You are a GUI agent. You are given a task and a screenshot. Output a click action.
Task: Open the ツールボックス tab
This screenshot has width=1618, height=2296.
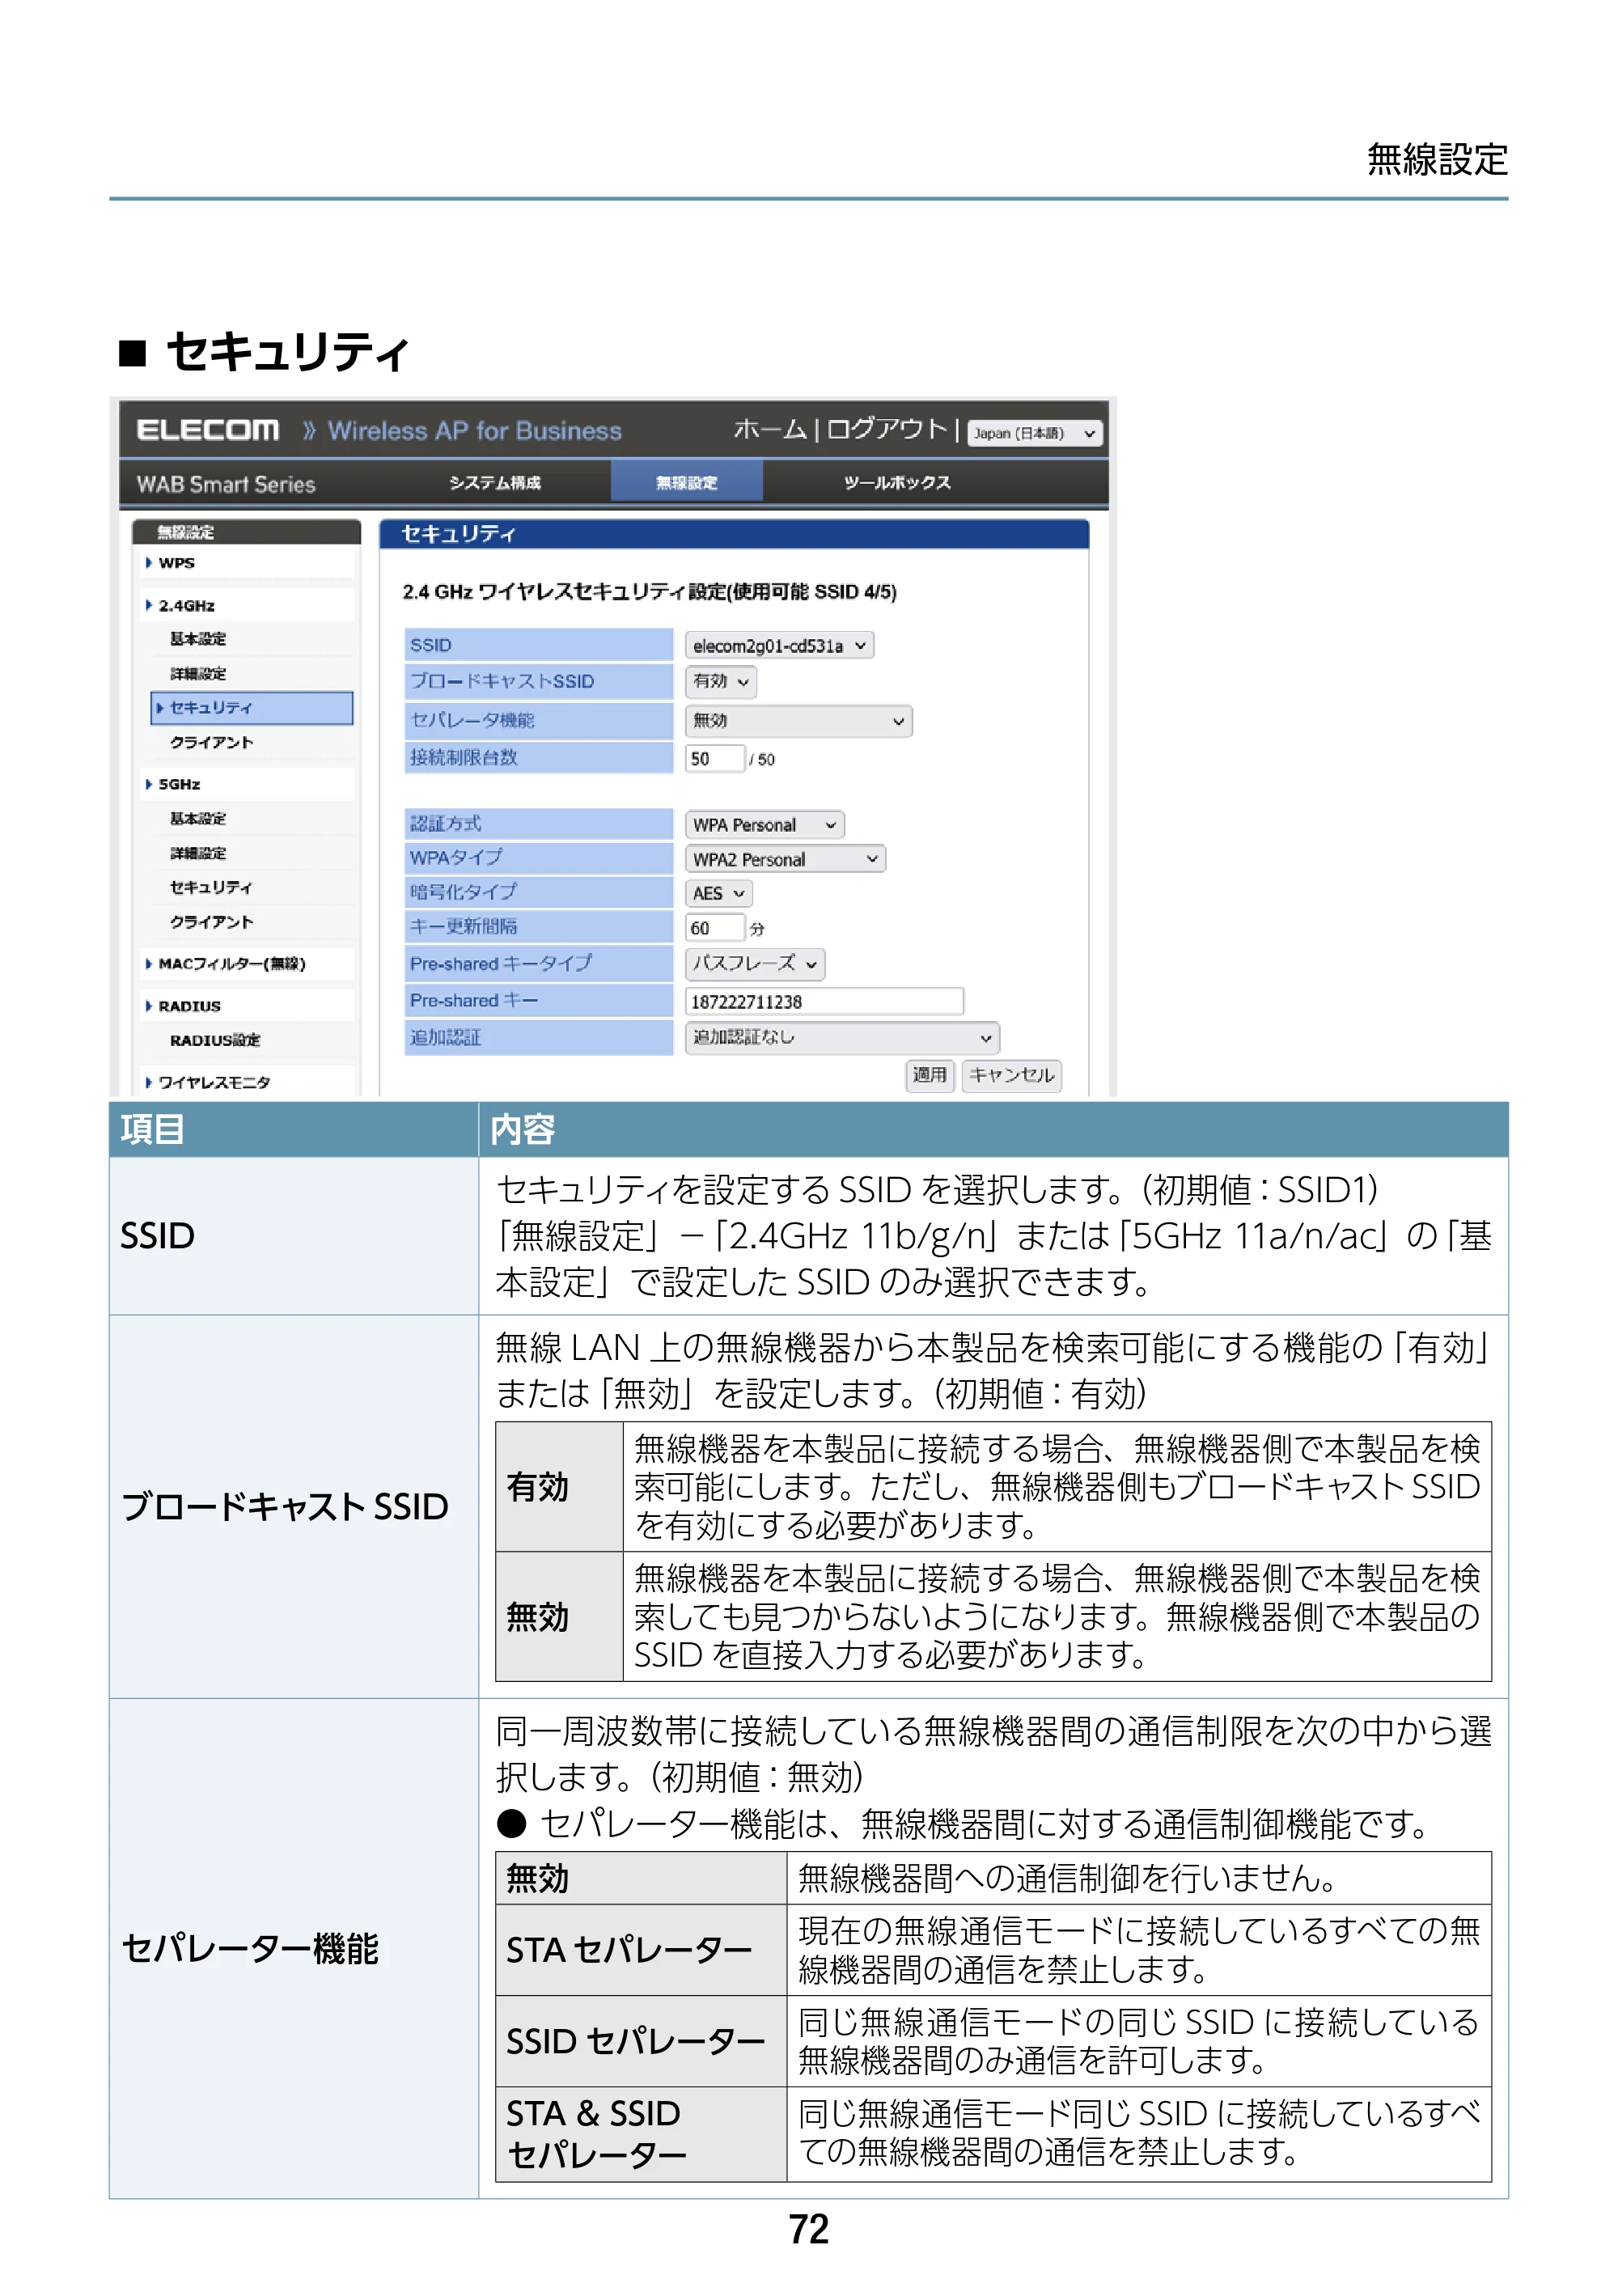[897, 483]
